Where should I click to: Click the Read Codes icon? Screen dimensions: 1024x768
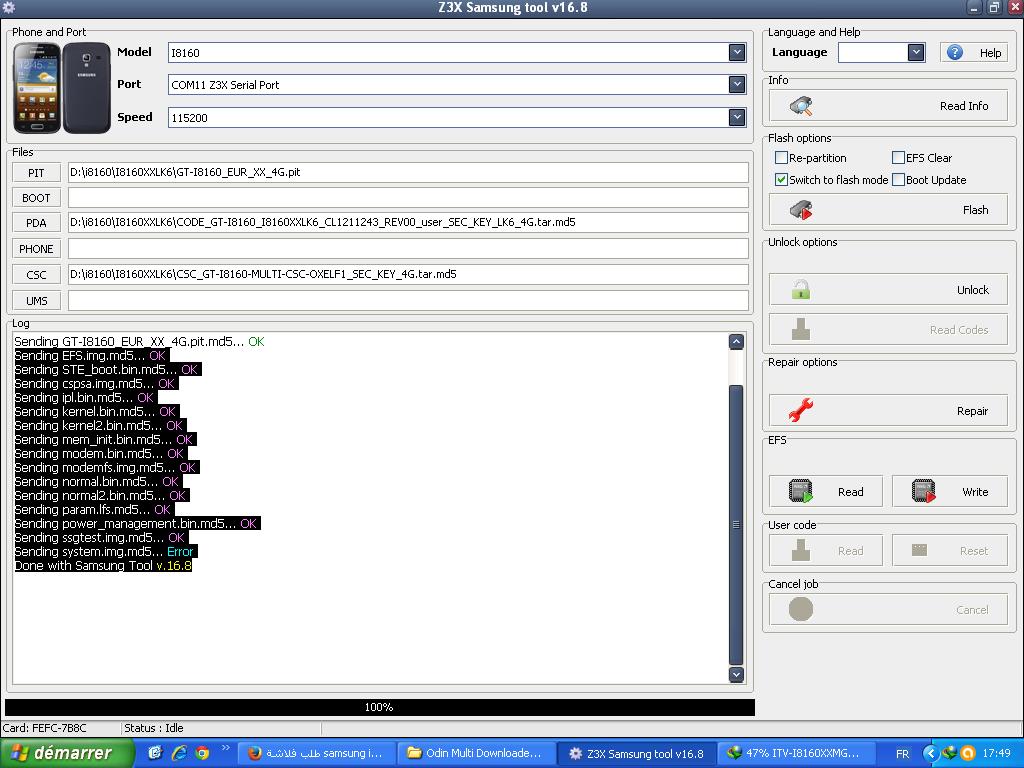coord(801,329)
